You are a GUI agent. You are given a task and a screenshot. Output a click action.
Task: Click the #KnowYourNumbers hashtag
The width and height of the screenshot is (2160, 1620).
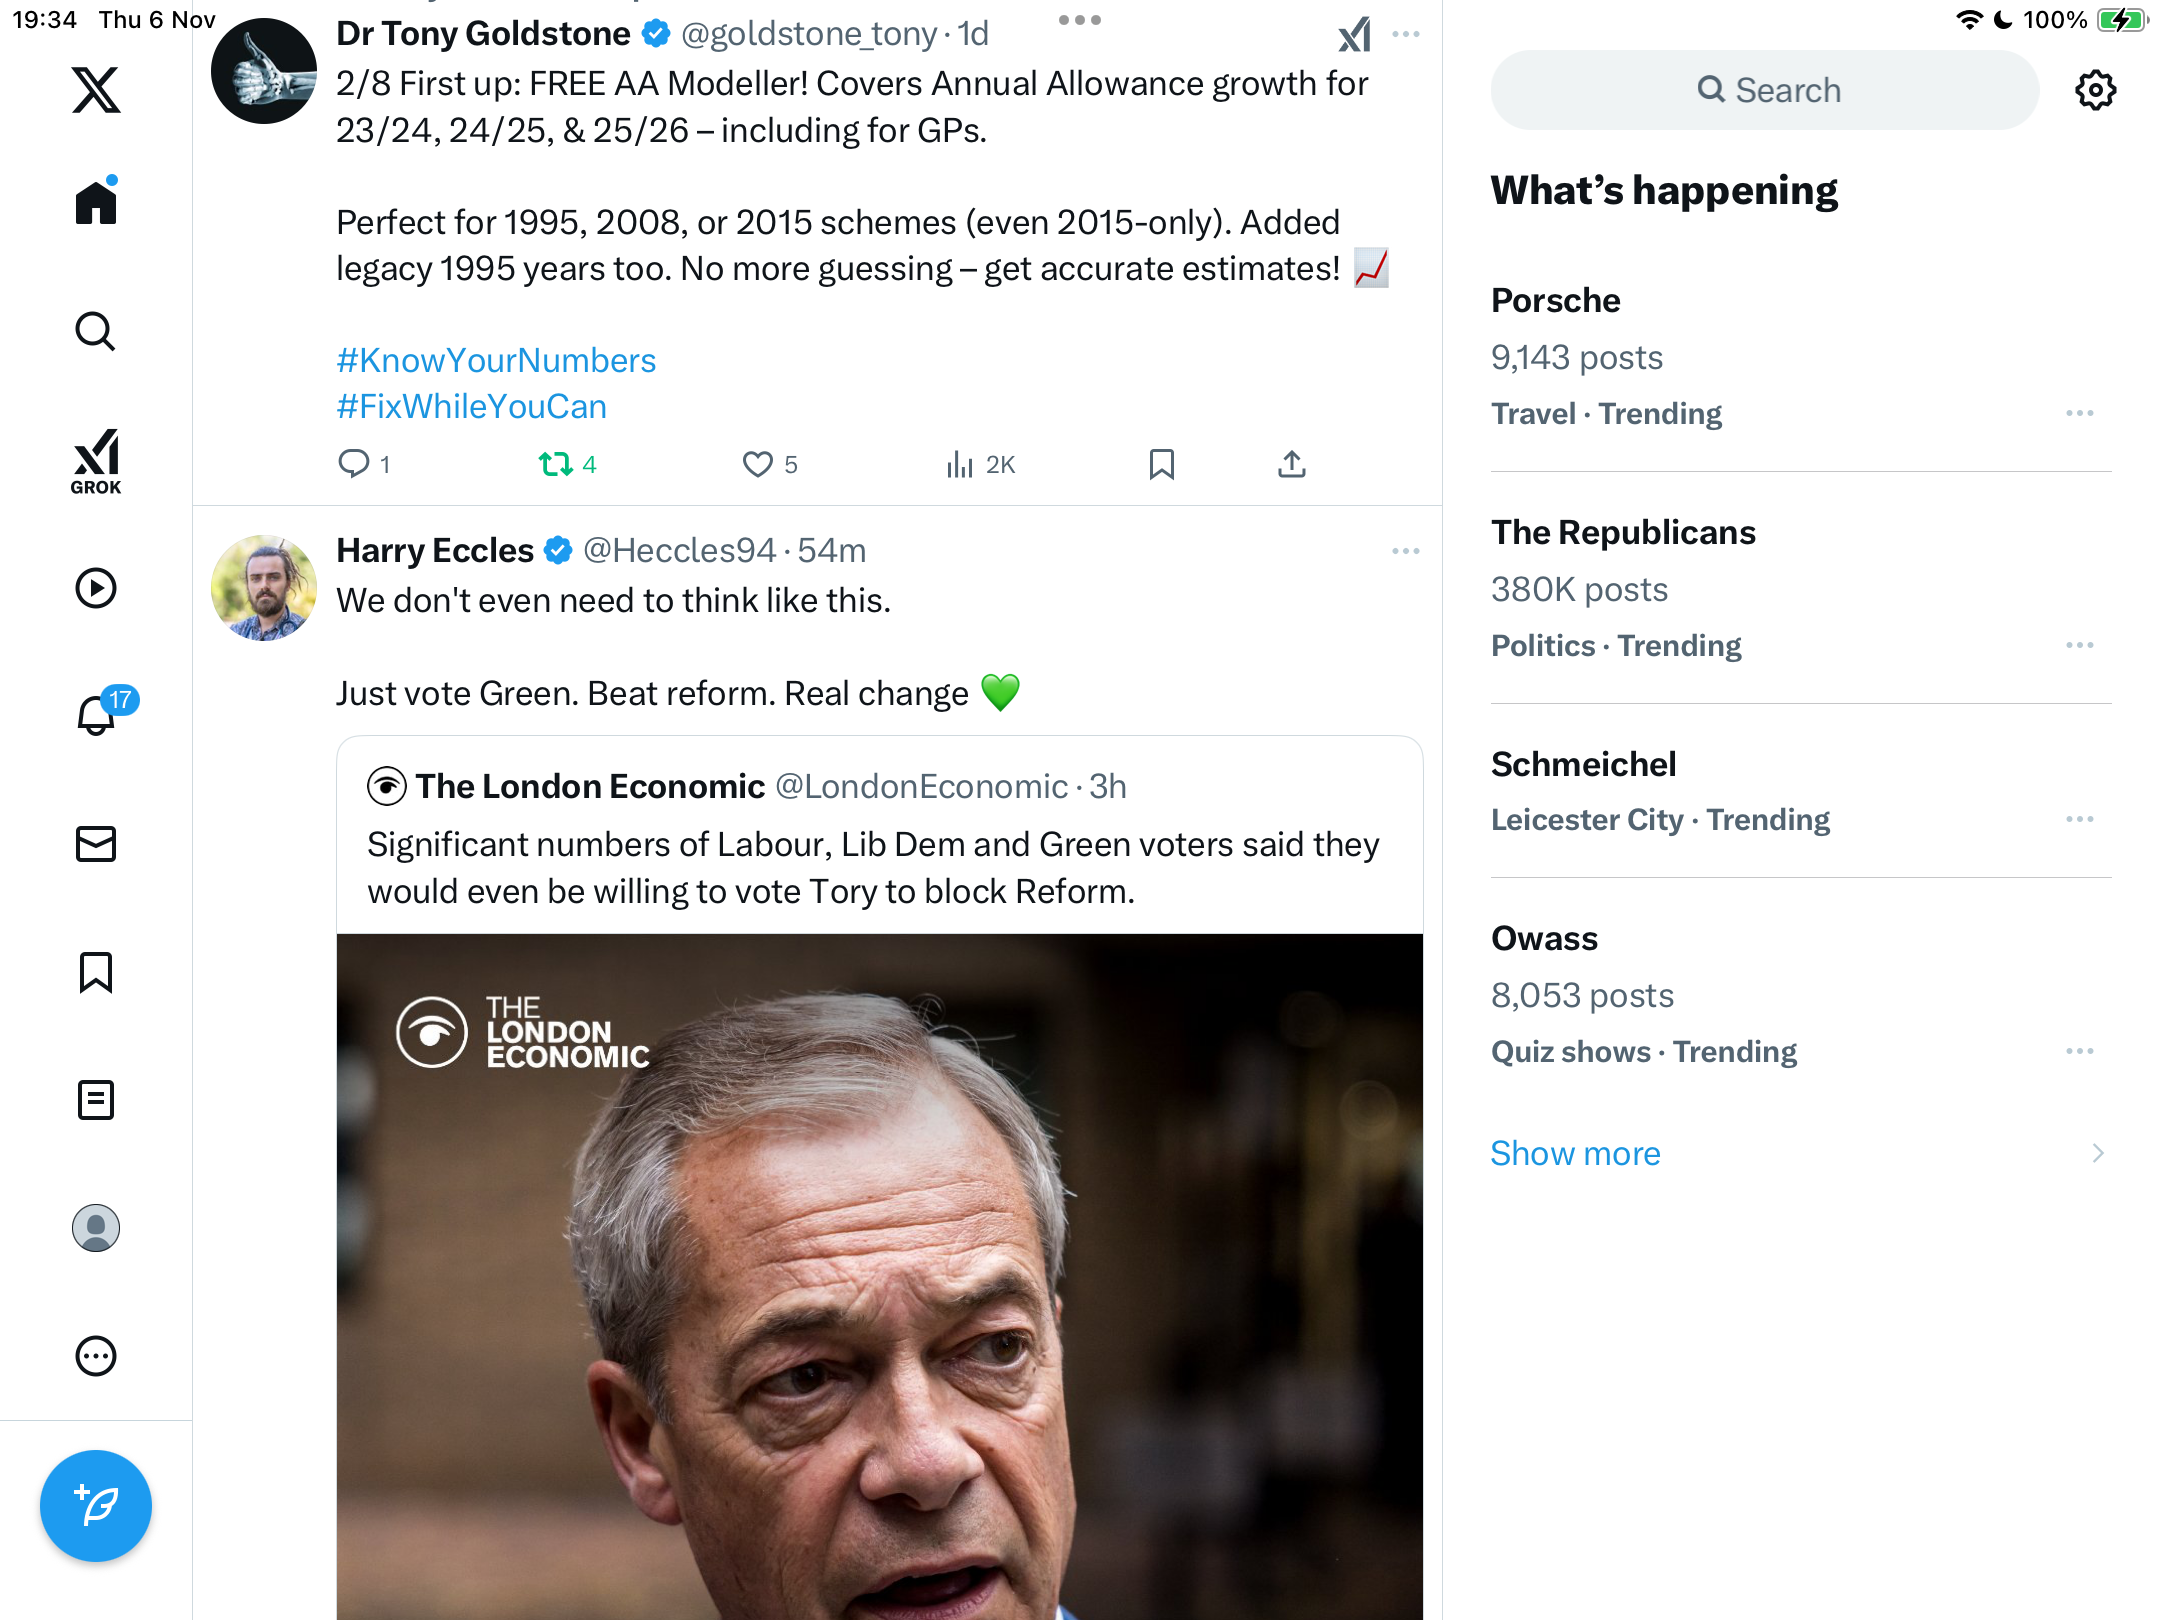[x=496, y=360]
